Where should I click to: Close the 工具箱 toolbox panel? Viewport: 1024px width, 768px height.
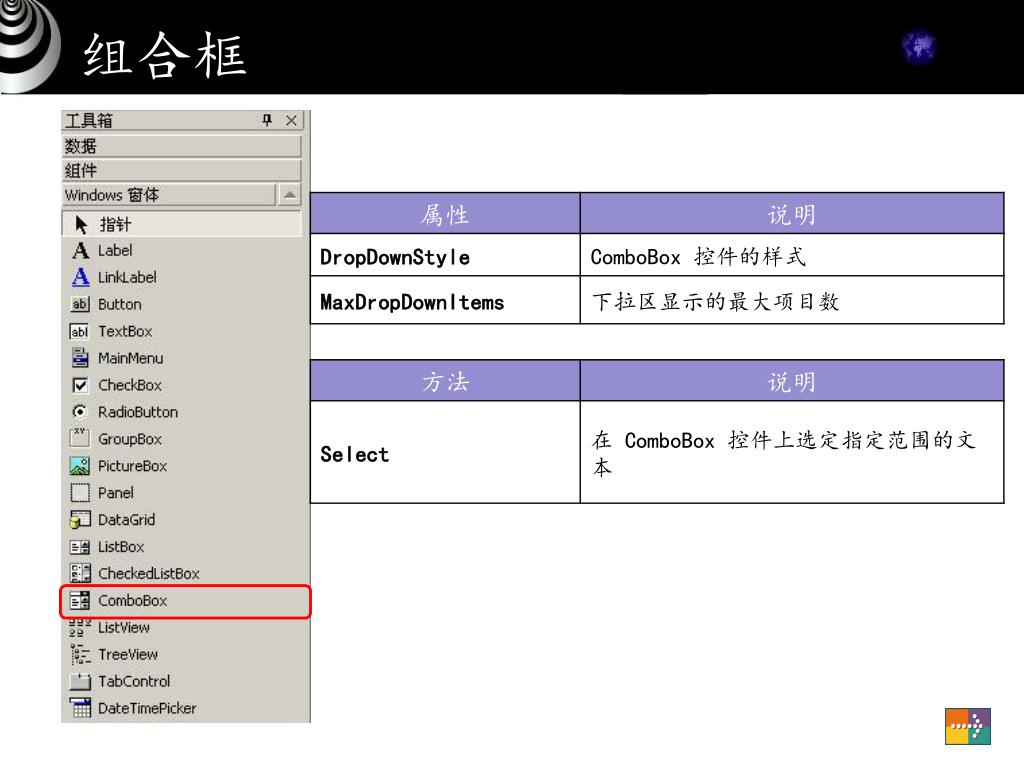click(291, 121)
